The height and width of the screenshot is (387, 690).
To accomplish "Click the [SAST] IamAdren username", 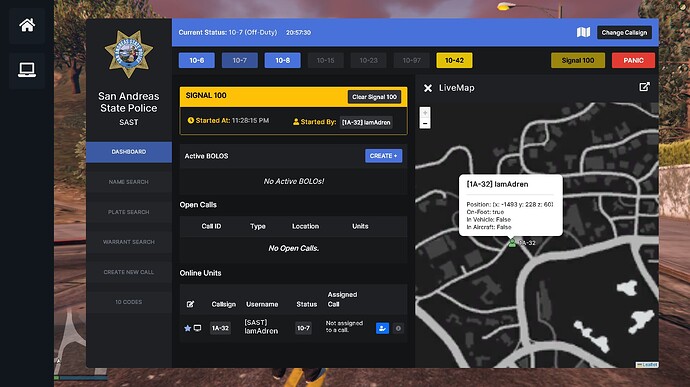I will (261, 327).
